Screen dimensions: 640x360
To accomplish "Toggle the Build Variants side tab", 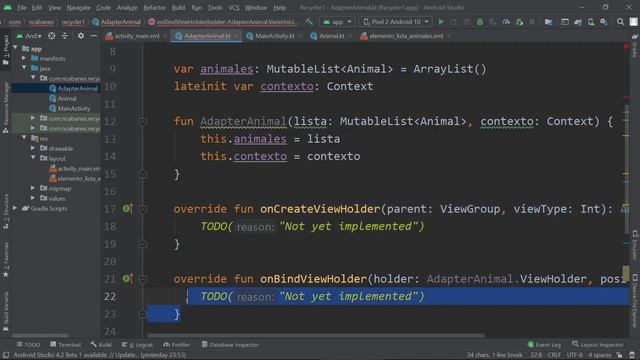I will point(5,311).
